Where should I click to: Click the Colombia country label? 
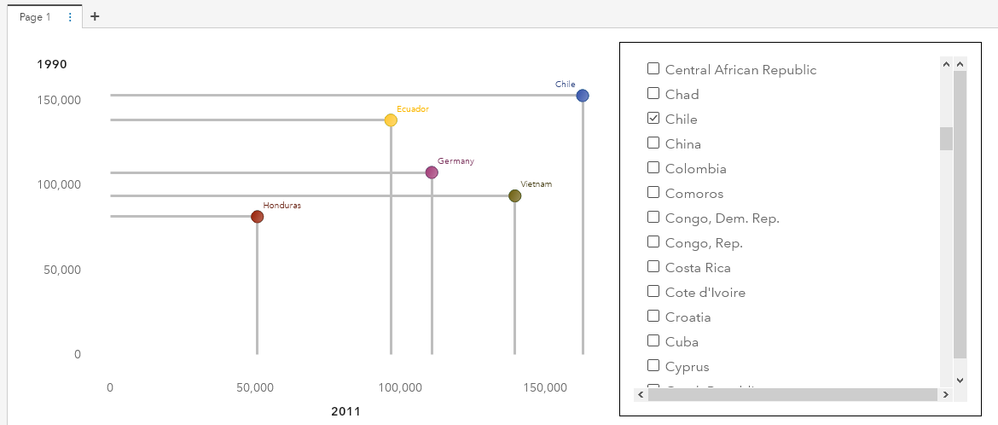pyautogui.click(x=695, y=169)
